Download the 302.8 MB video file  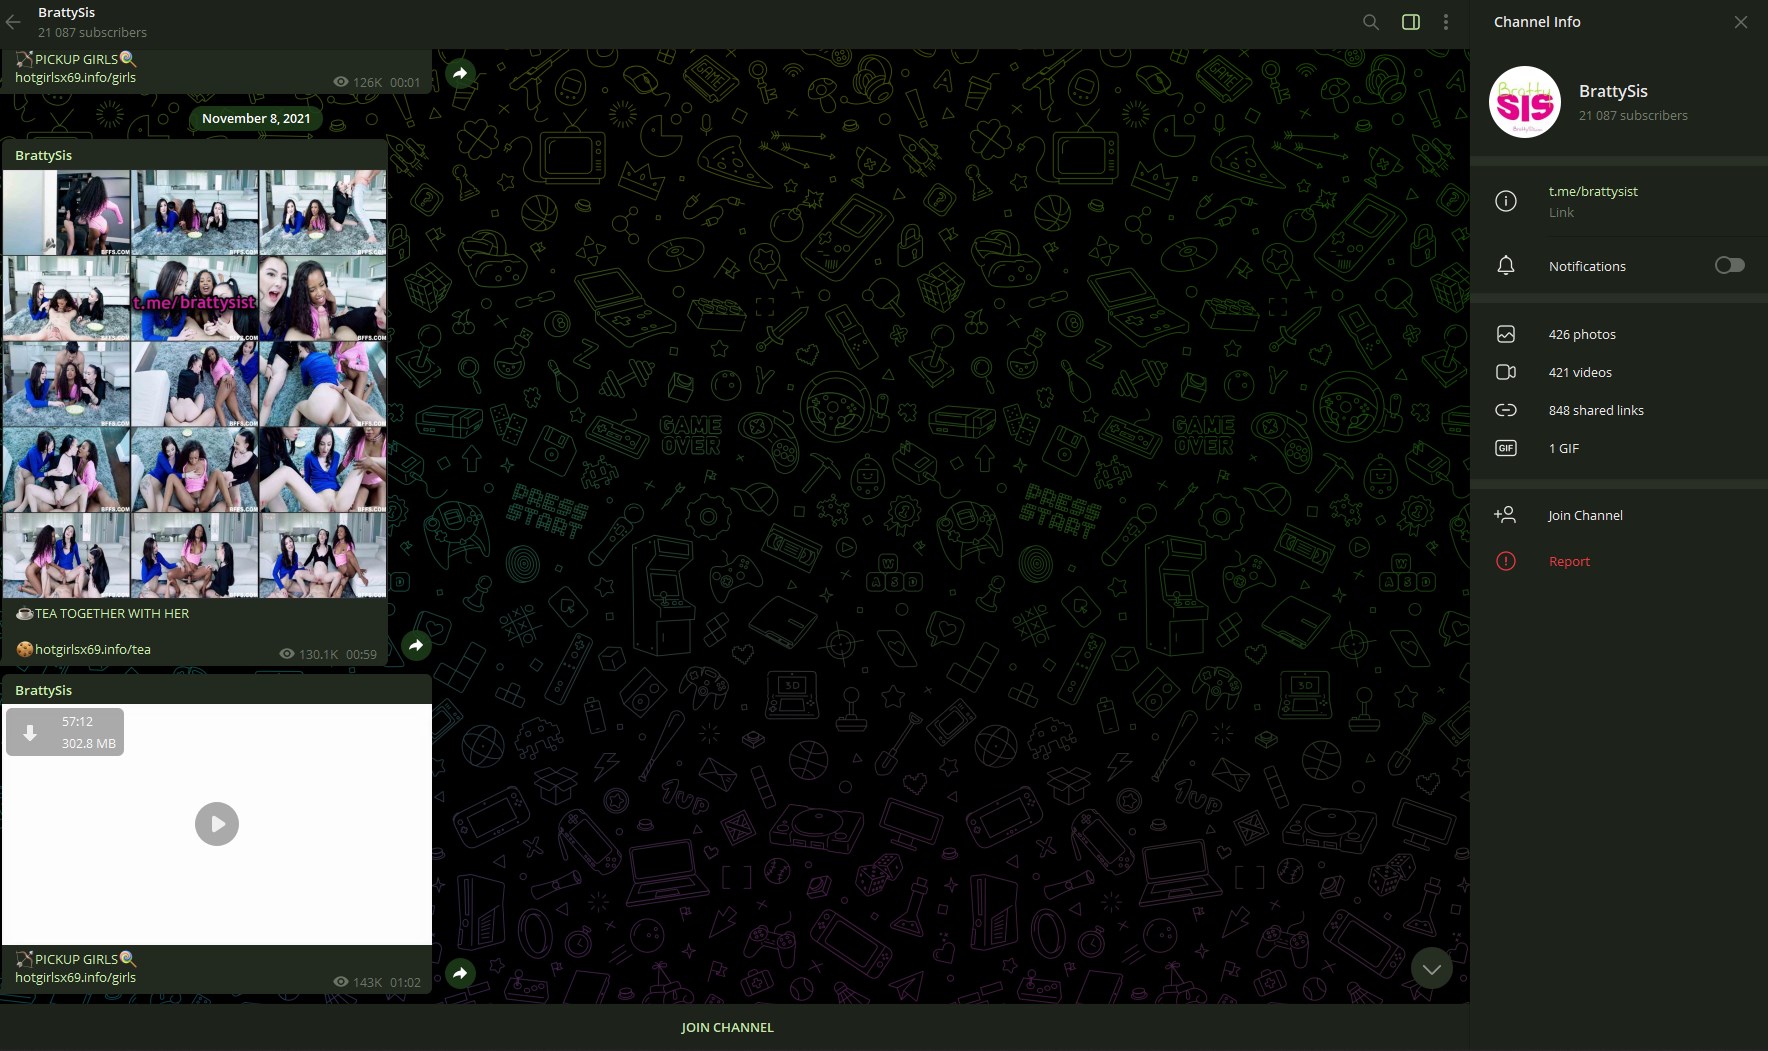coord(31,733)
